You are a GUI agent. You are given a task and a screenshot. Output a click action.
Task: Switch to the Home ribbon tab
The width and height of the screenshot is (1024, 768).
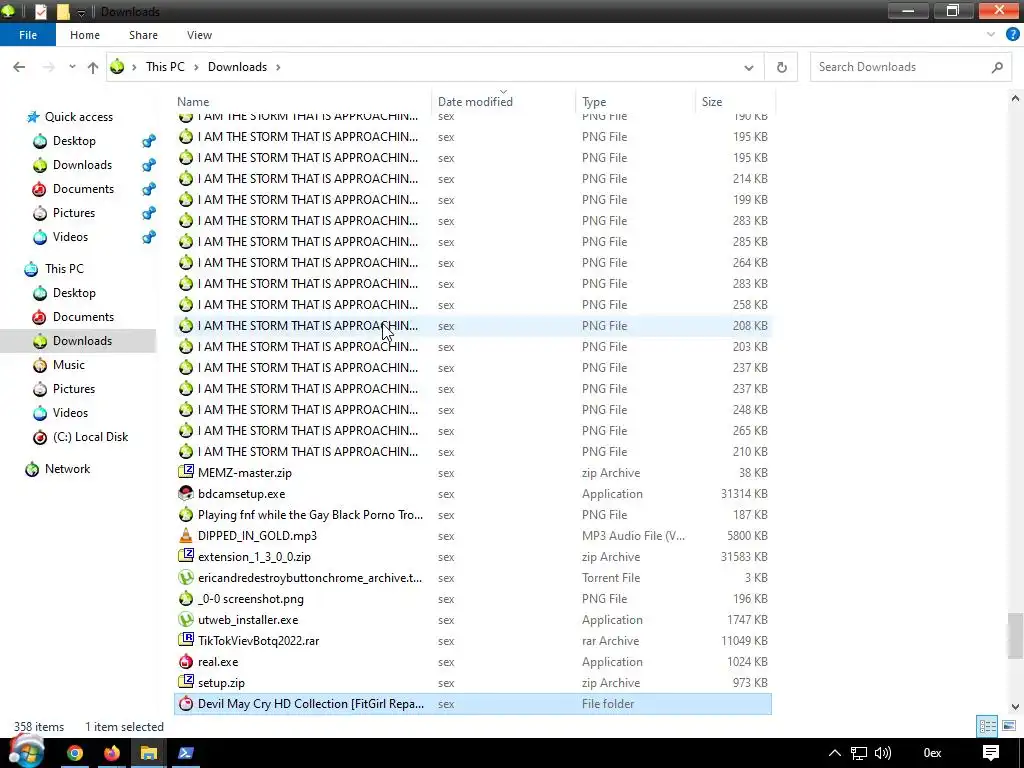[x=85, y=35]
